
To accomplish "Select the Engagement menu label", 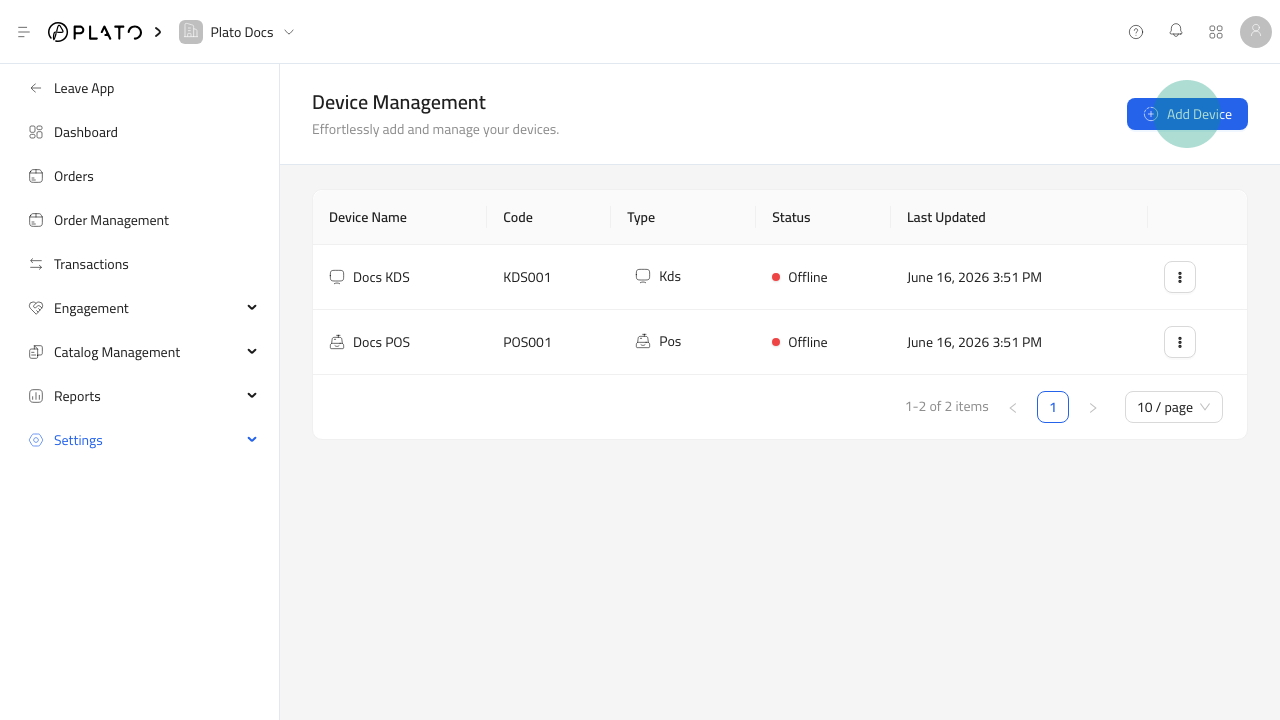I will tap(91, 308).
